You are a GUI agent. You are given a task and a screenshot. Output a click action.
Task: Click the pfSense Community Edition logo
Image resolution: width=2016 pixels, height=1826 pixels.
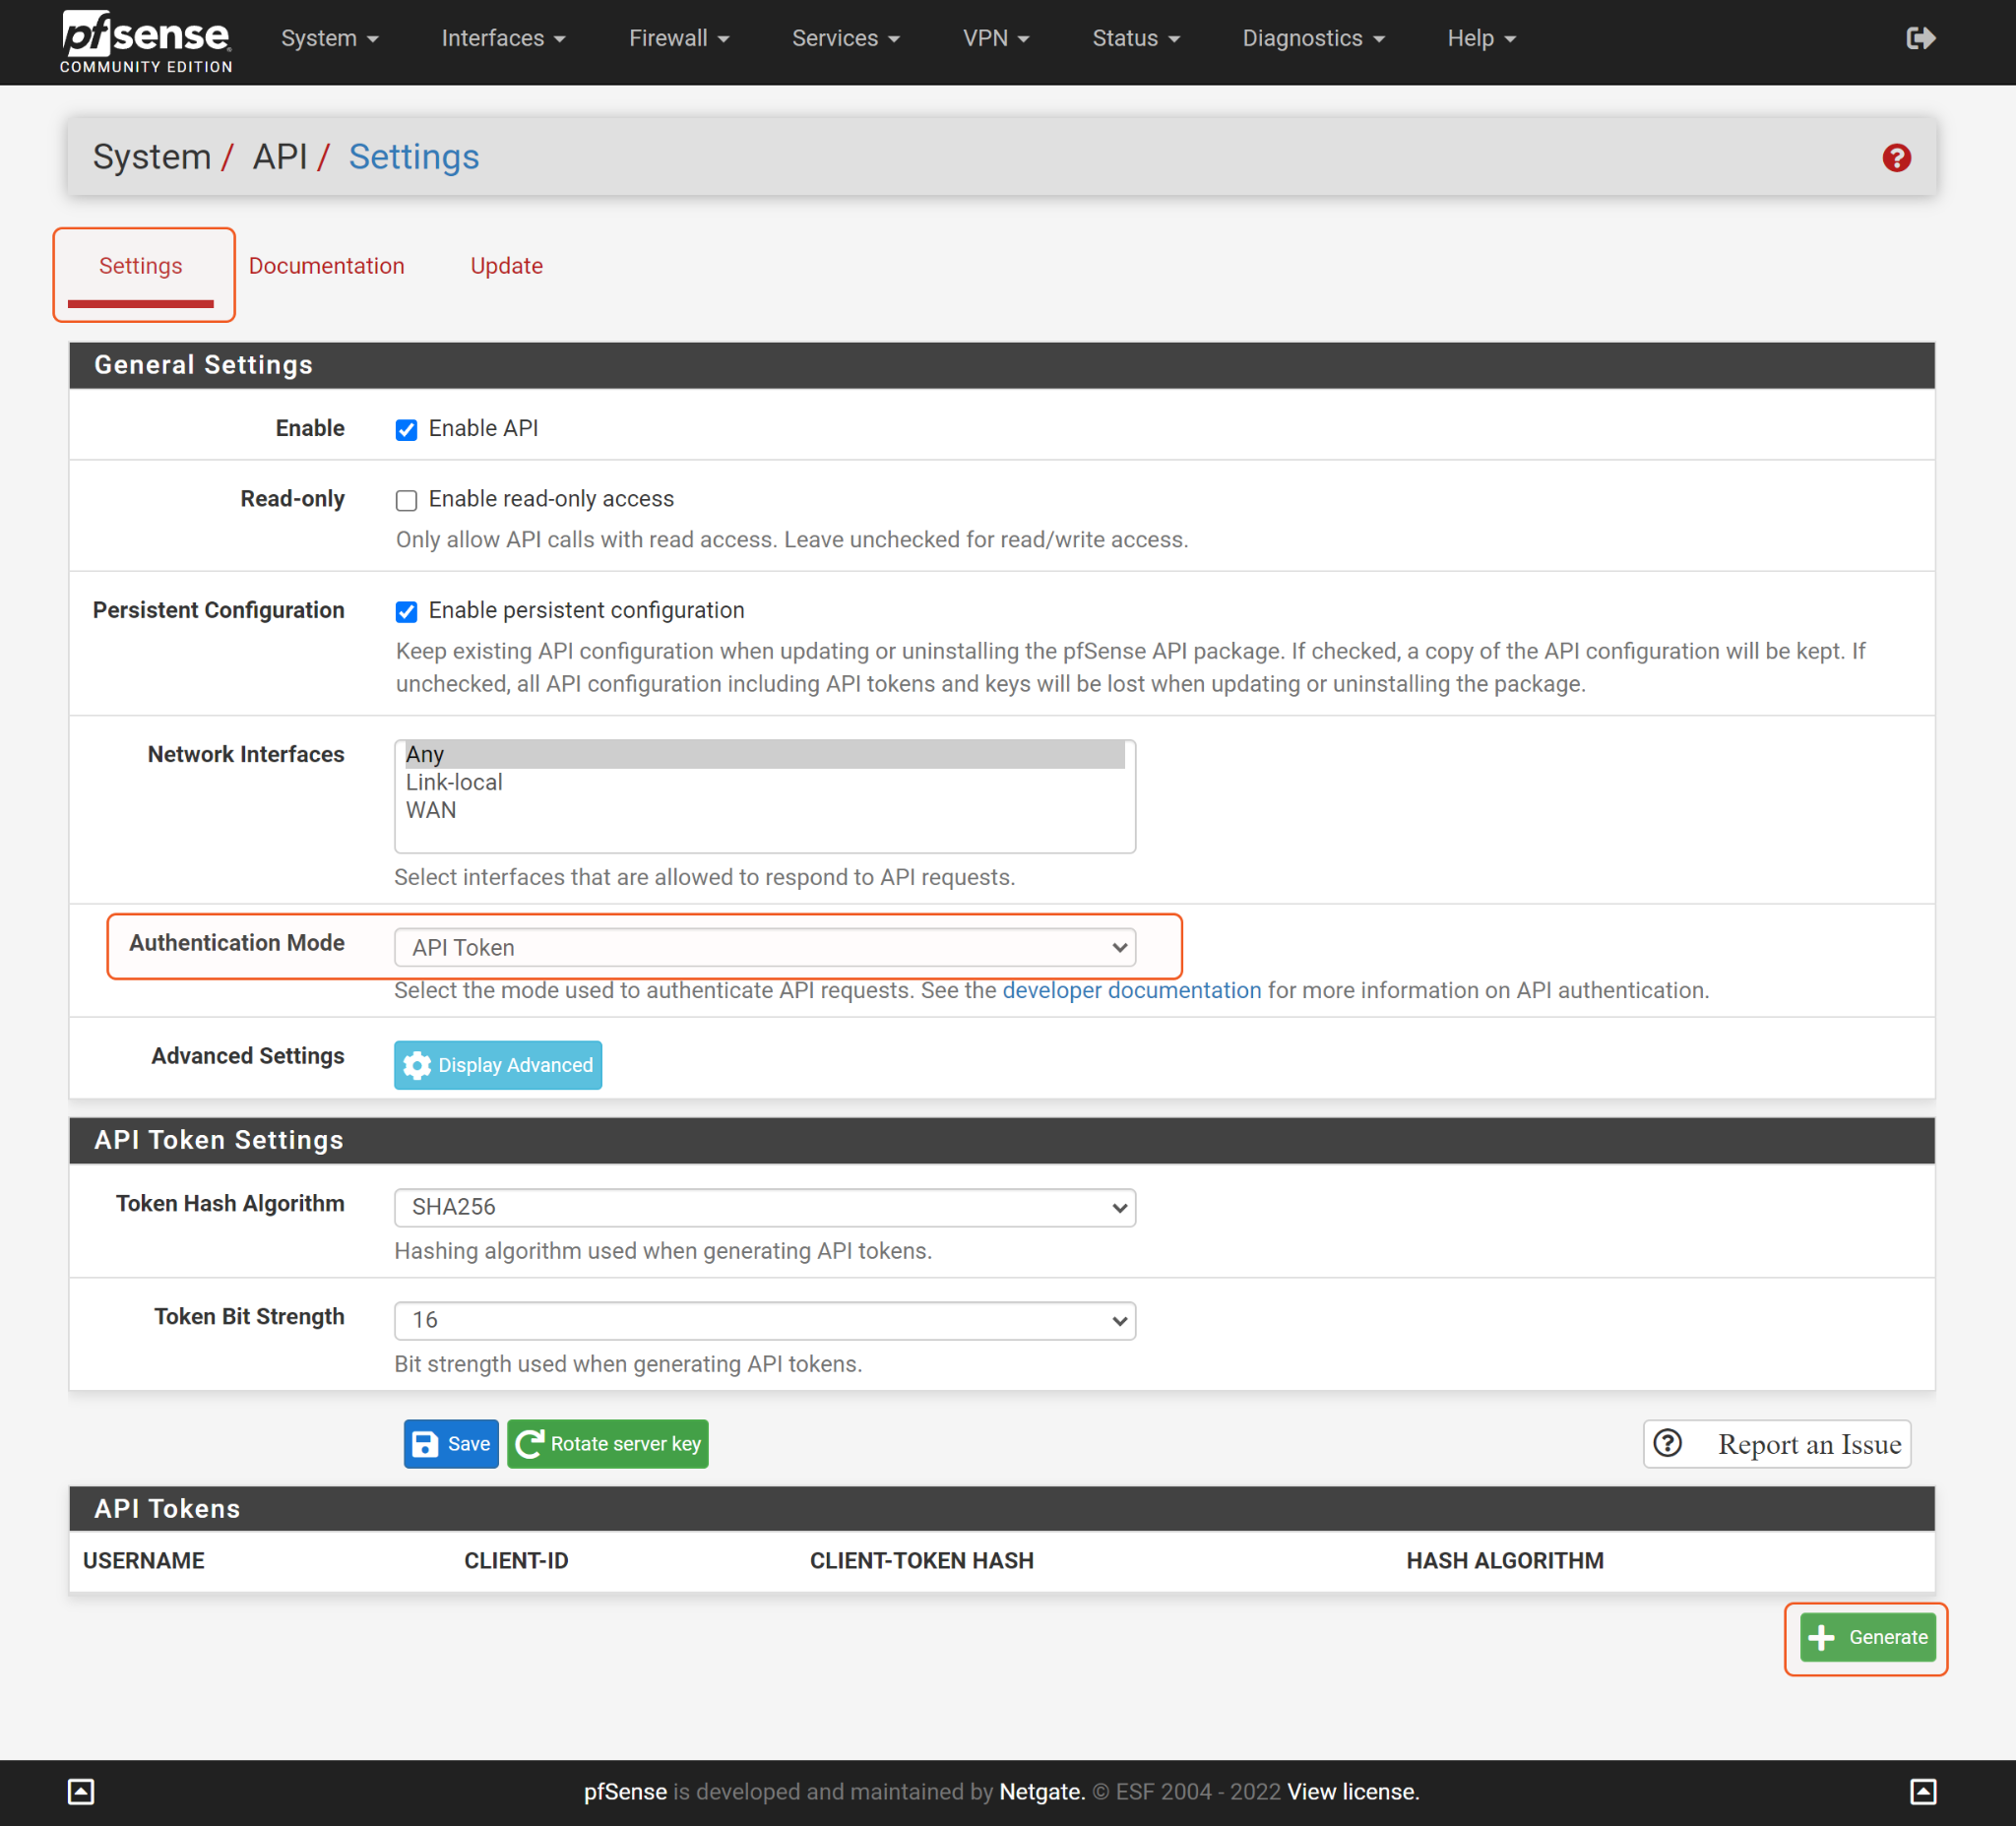click(x=146, y=41)
